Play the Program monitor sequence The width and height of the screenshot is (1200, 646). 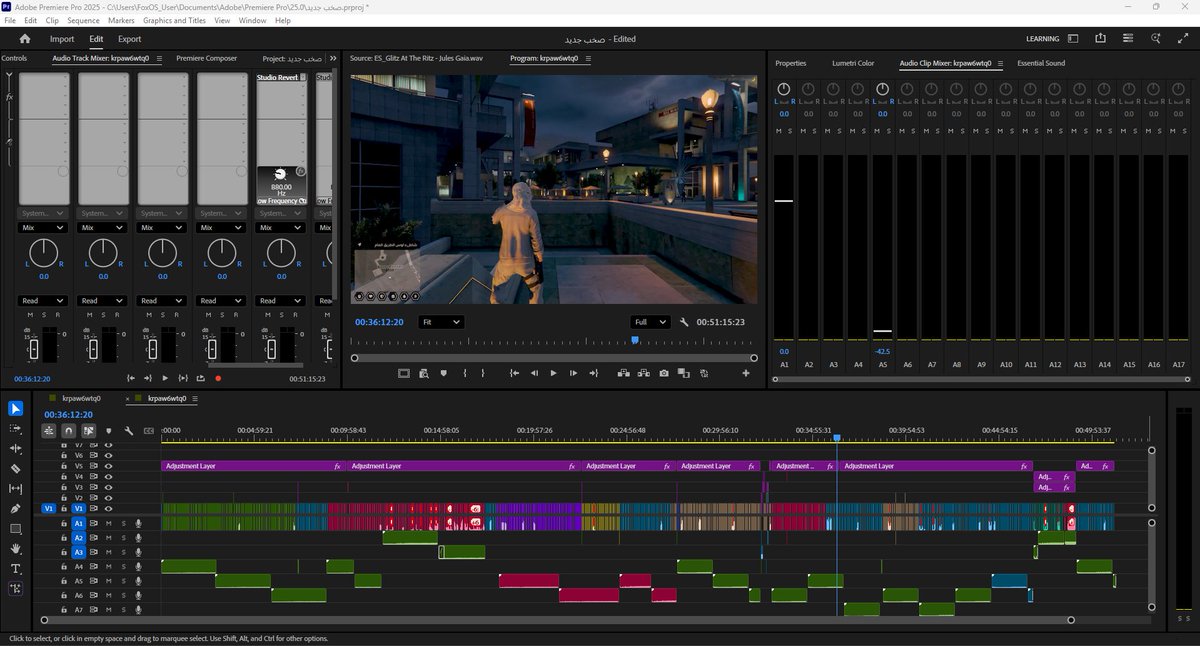tap(553, 373)
